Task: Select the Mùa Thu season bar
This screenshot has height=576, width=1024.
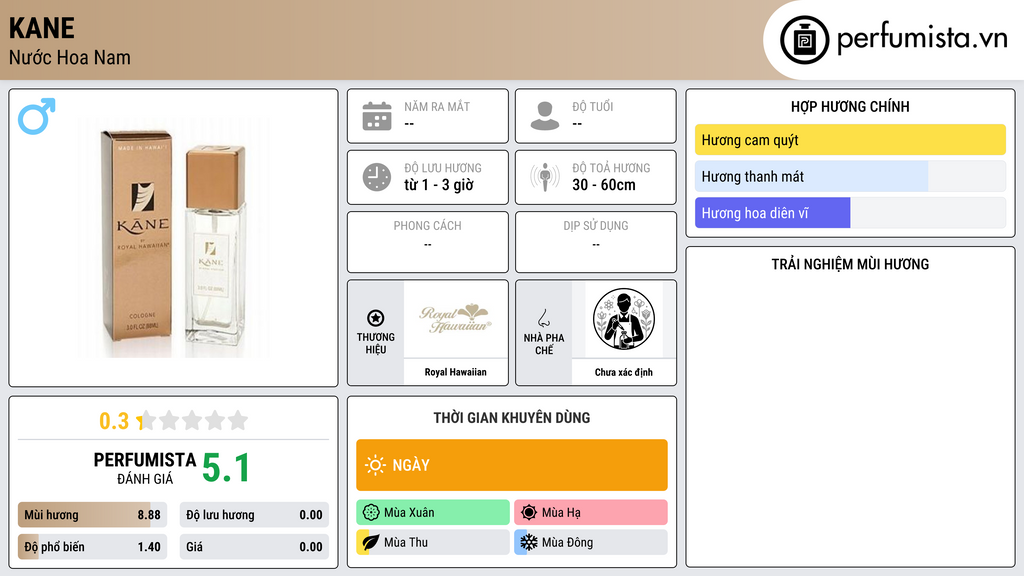Action: pyautogui.click(x=433, y=542)
